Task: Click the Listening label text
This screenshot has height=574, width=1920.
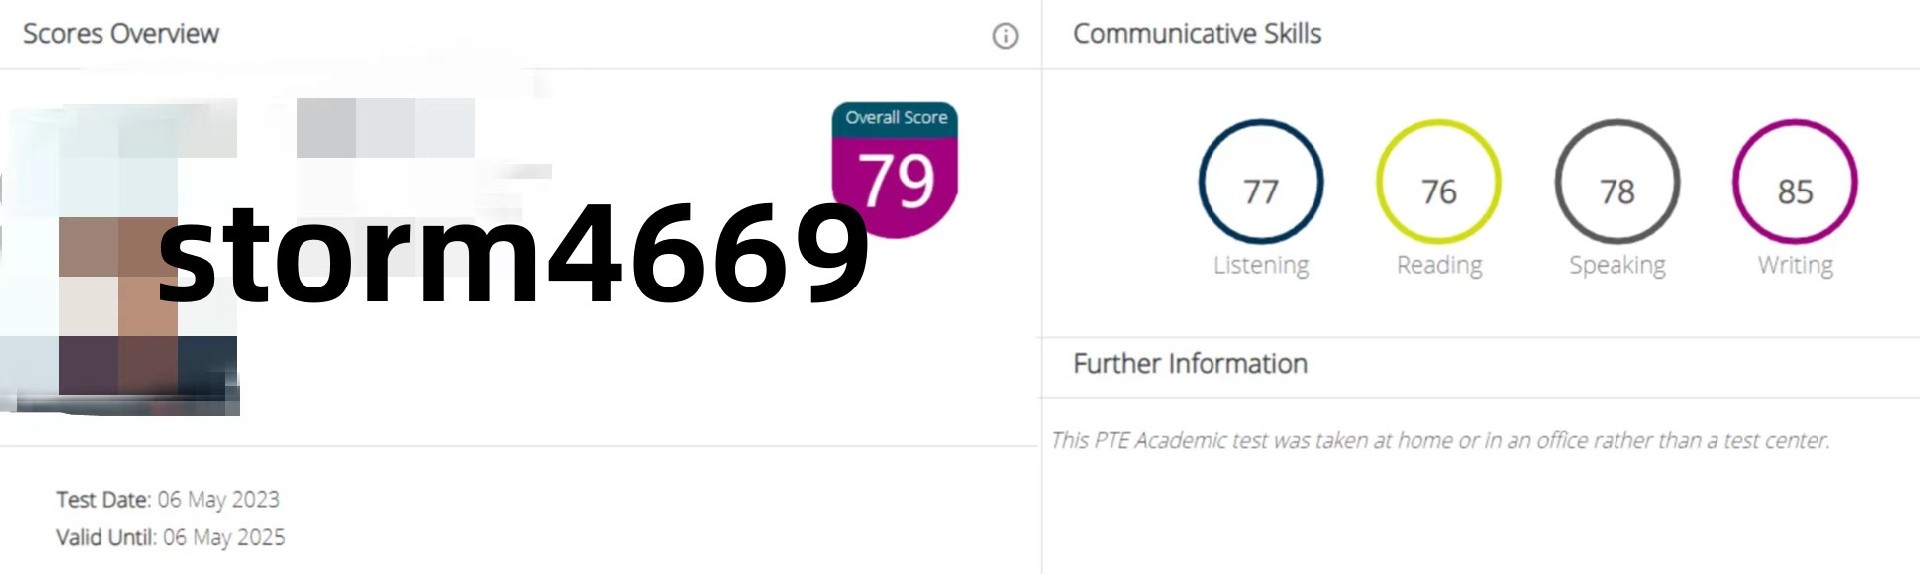Action: tap(1261, 266)
